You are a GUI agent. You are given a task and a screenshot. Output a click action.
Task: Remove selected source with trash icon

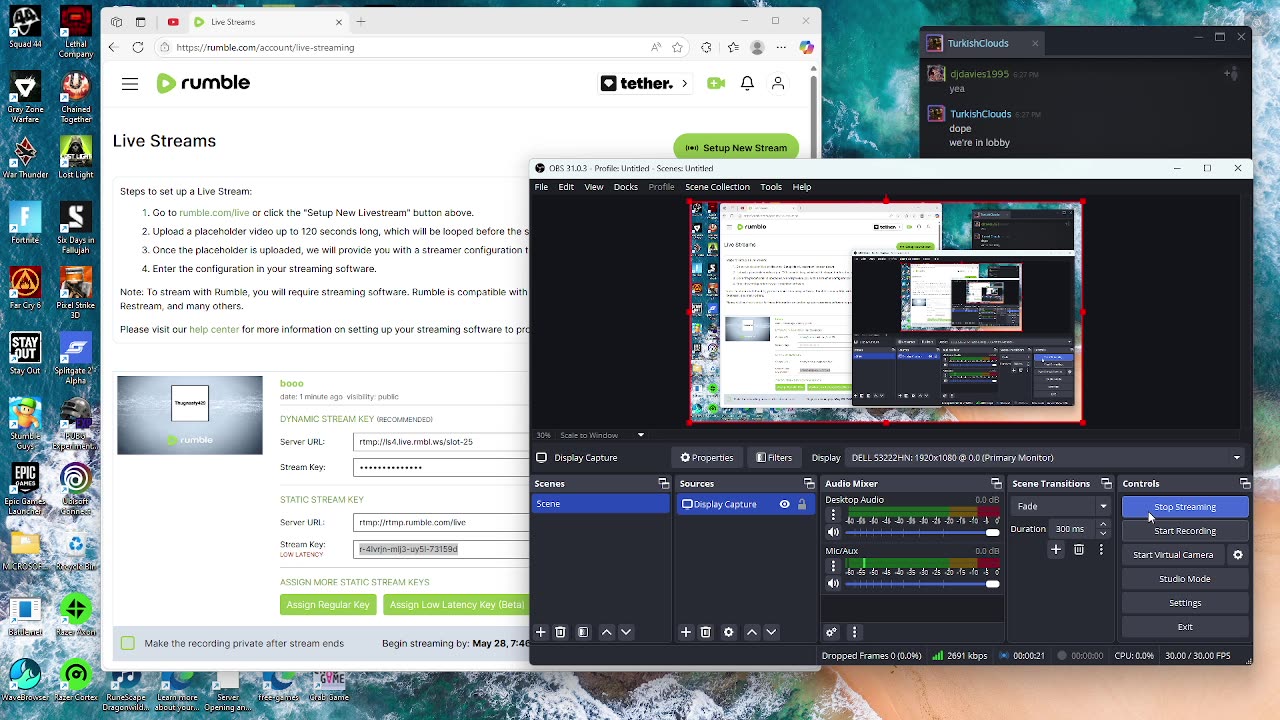[x=705, y=632]
